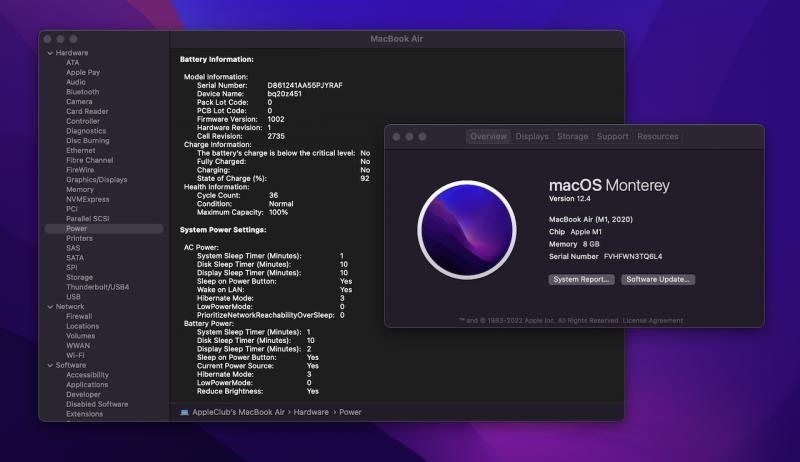The height and width of the screenshot is (462, 800).
Task: Select USB in the sidebar
Action: point(73,297)
